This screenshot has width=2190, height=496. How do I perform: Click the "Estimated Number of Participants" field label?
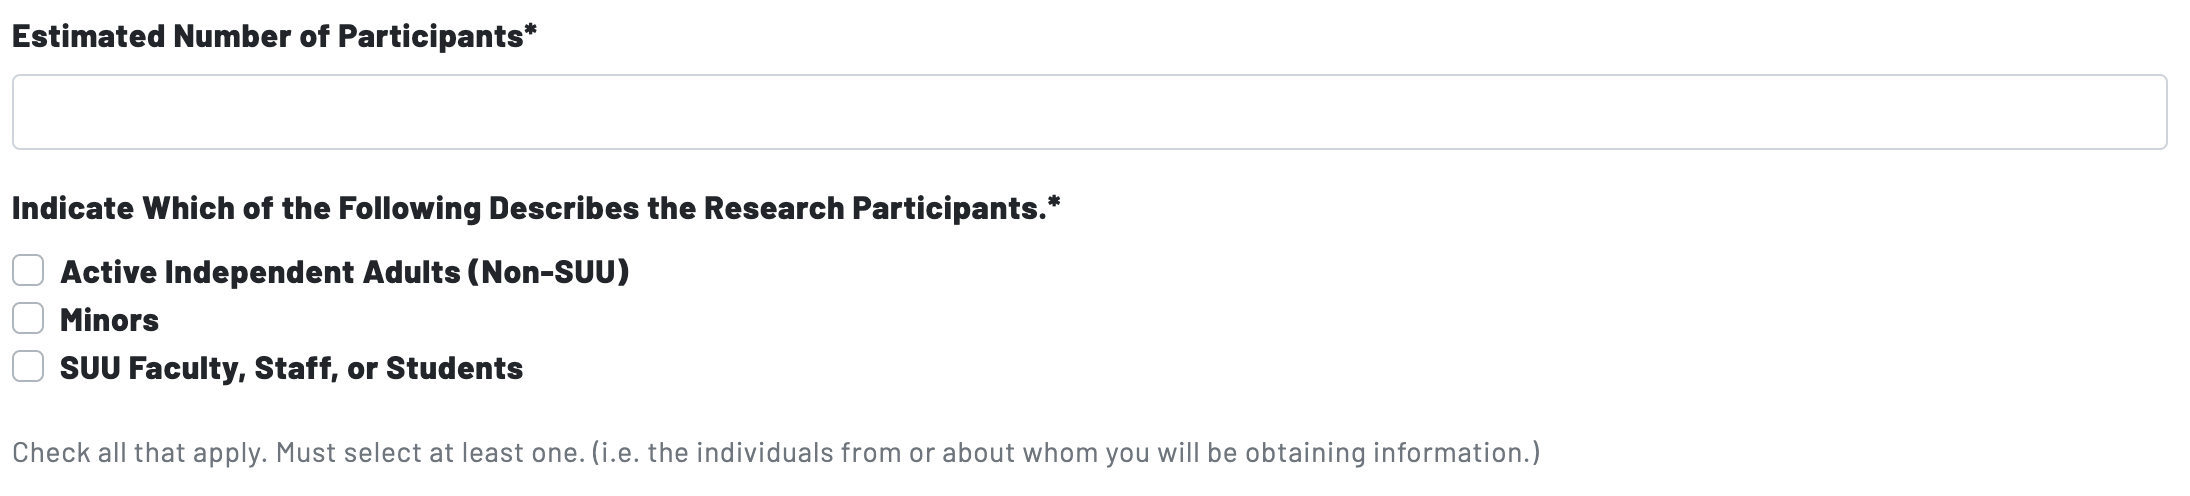[x=267, y=36]
